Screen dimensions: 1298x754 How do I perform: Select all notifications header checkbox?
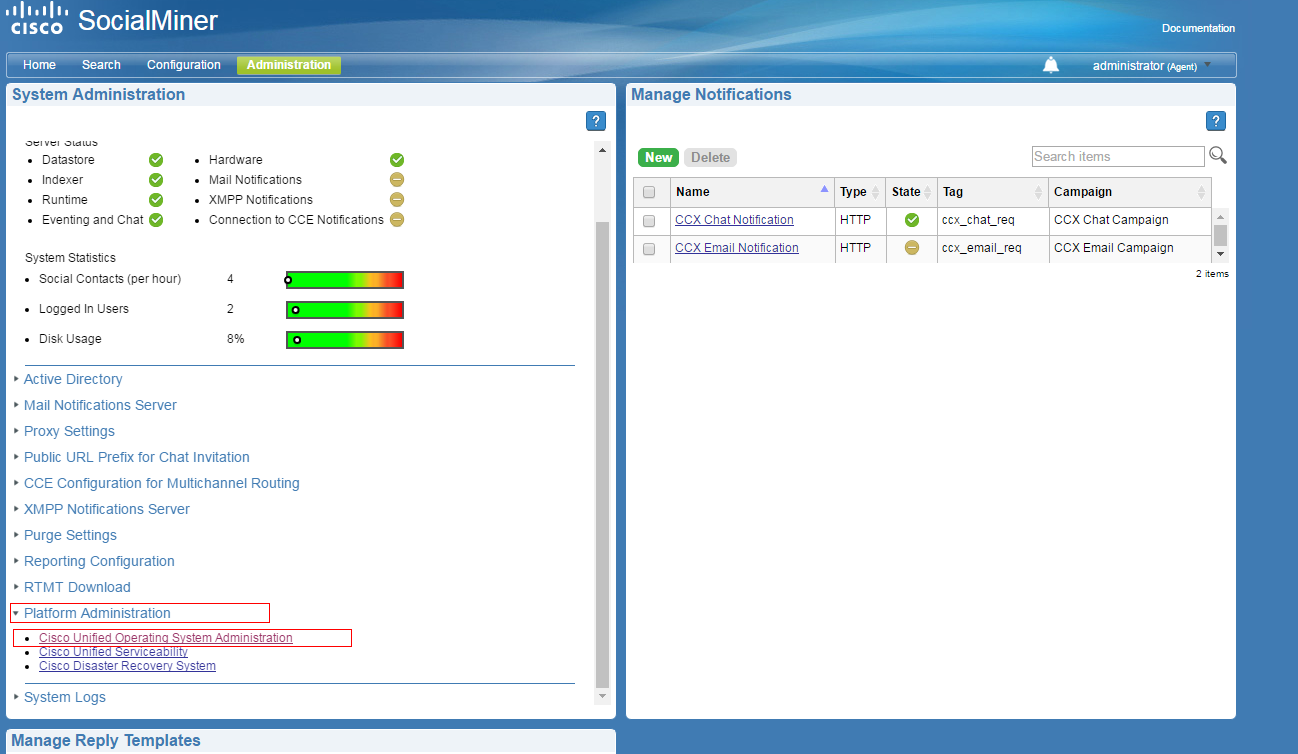tap(649, 192)
